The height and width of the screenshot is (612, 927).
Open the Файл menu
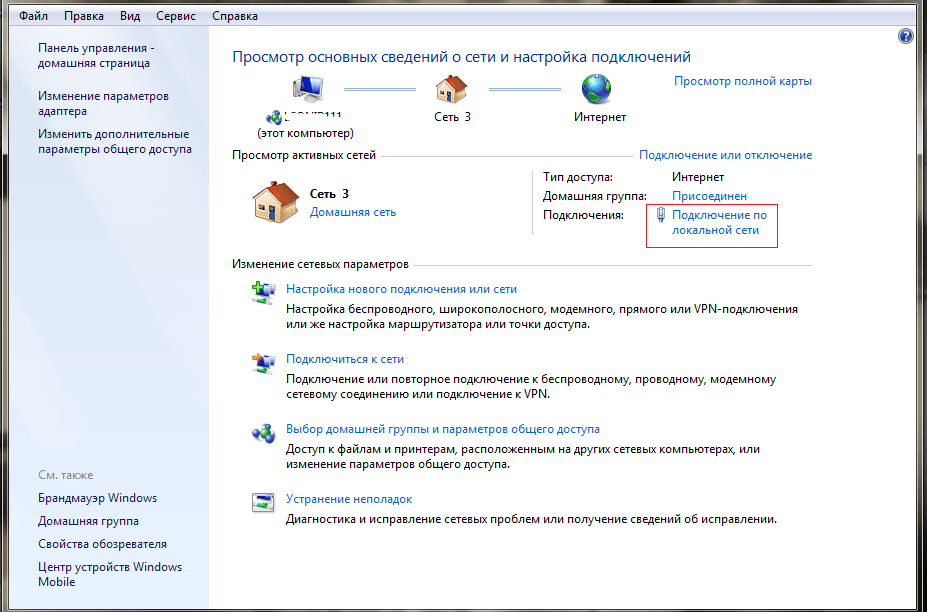(33, 16)
